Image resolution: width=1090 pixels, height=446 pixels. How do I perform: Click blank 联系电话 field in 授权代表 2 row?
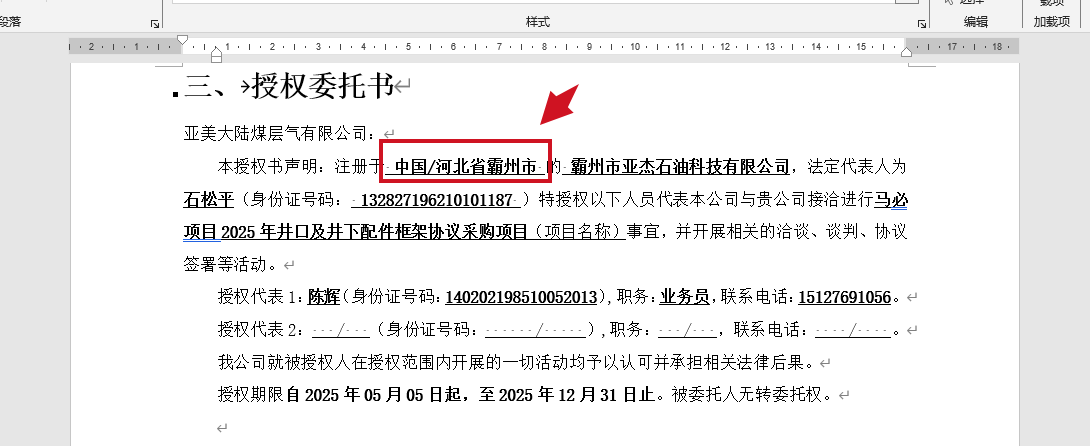coord(853,330)
